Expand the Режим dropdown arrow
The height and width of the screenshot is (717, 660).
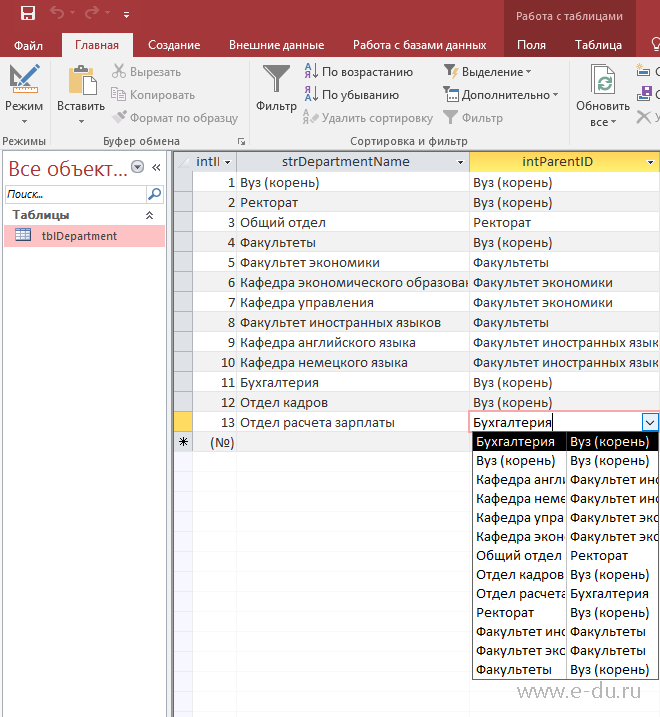(24, 122)
